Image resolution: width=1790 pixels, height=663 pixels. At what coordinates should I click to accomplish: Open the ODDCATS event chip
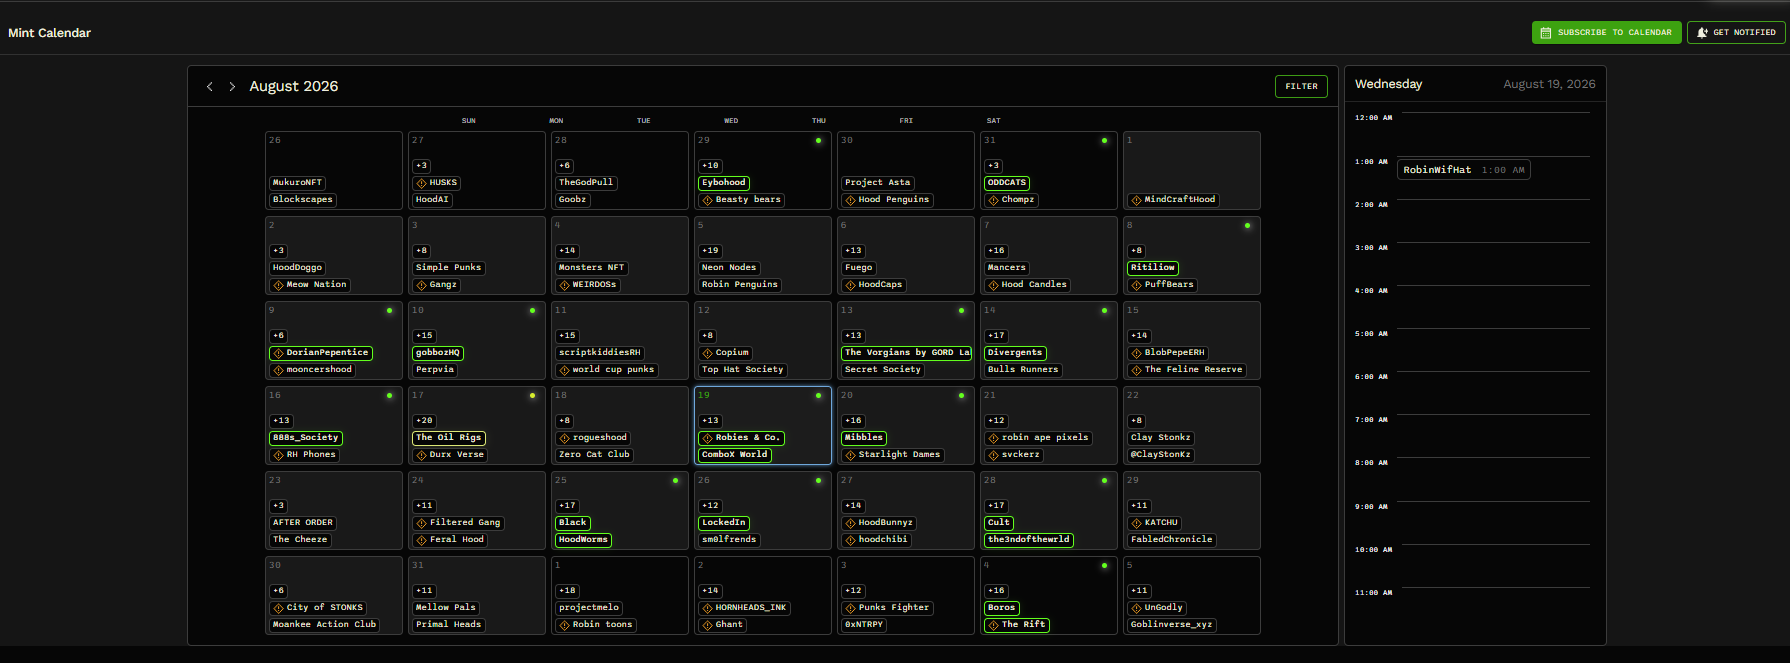[1007, 183]
